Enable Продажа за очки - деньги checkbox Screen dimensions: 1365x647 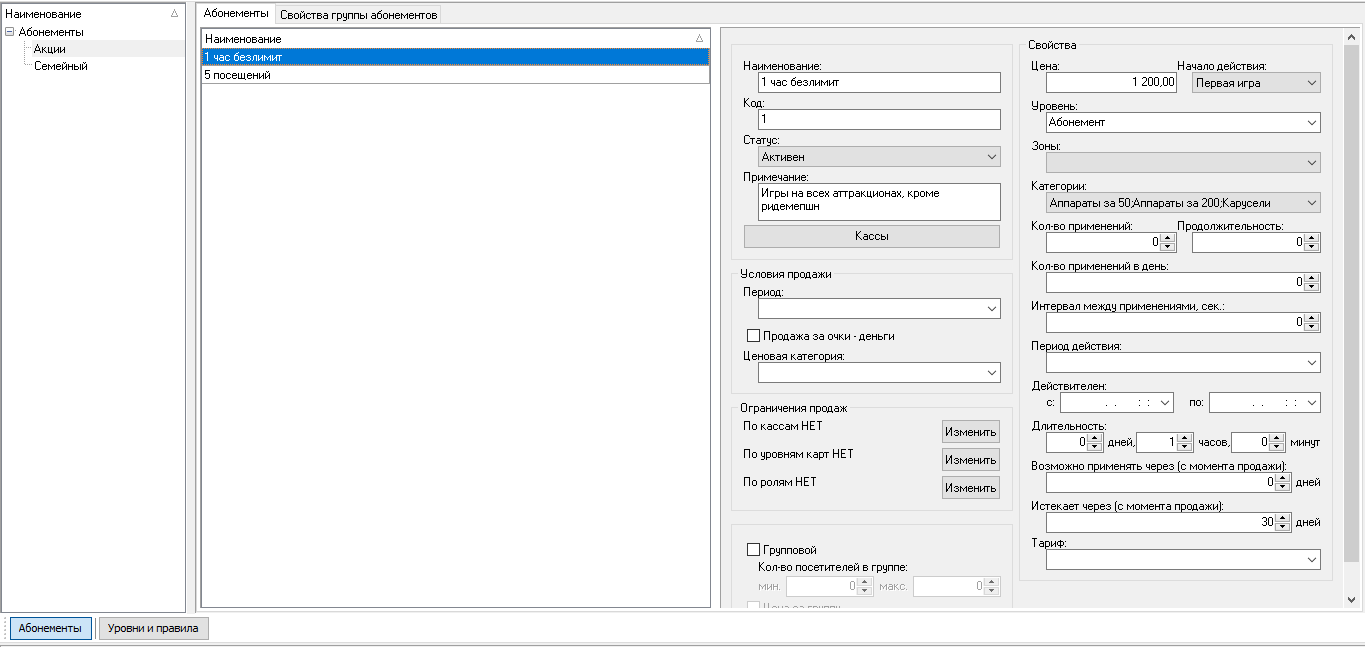[754, 336]
